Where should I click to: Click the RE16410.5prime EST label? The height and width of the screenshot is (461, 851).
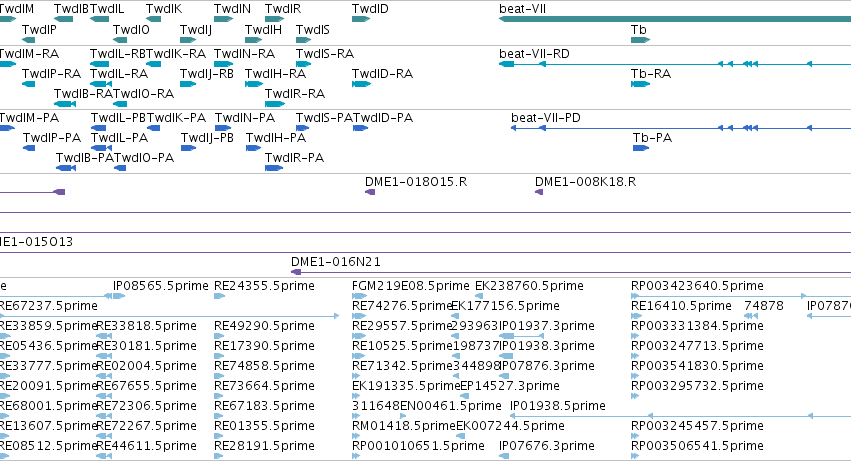click(681, 306)
